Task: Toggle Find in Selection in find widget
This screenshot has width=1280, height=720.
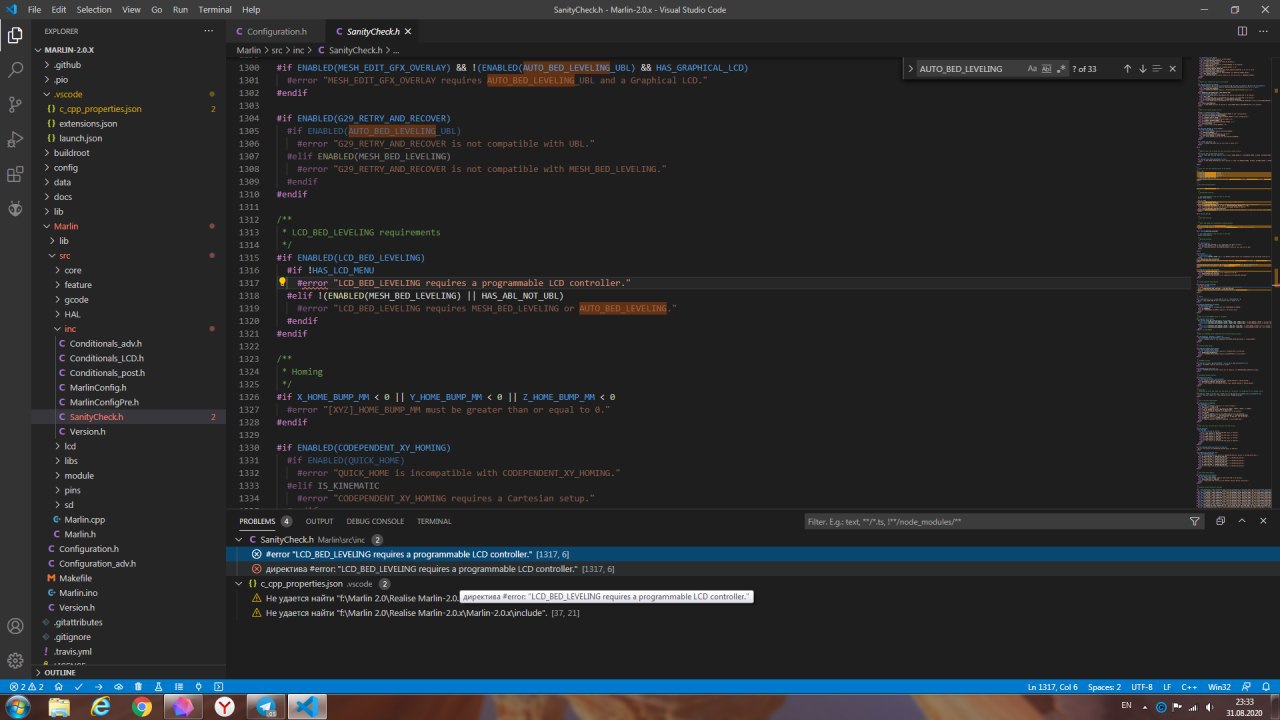Action: [1157, 69]
